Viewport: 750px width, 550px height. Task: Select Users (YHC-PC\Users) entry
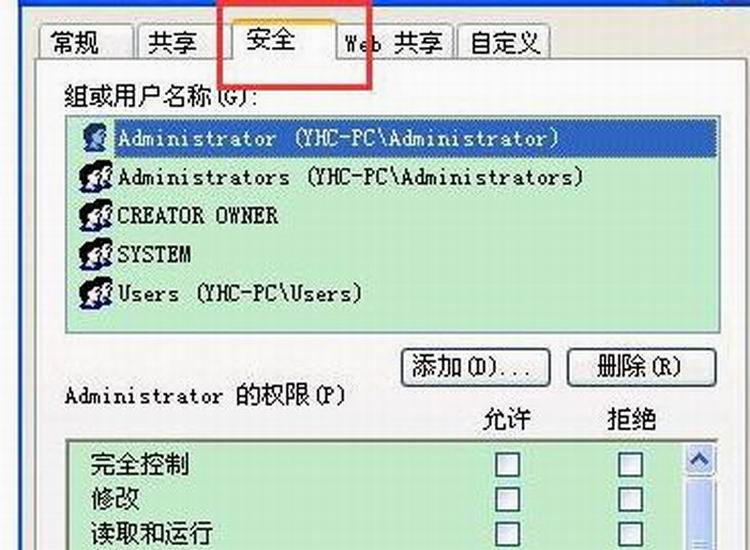(x=240, y=293)
